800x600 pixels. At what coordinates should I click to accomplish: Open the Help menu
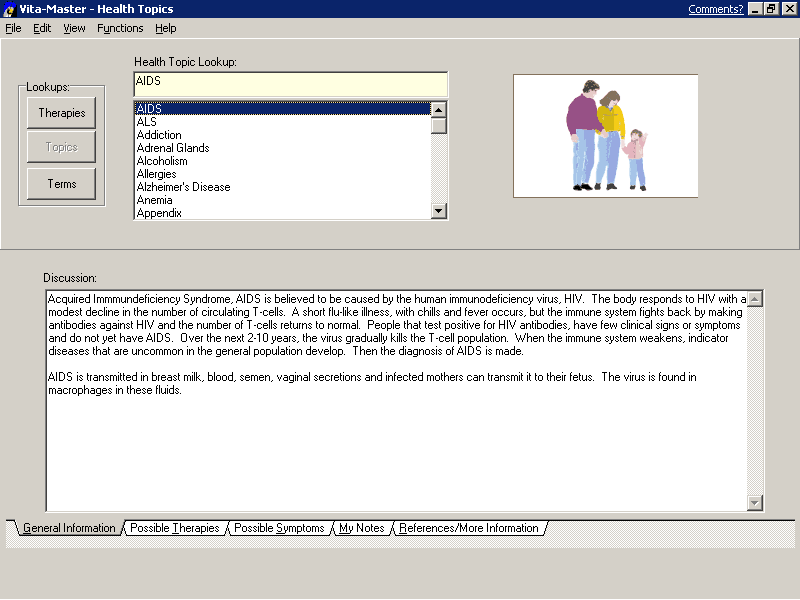[x=166, y=28]
